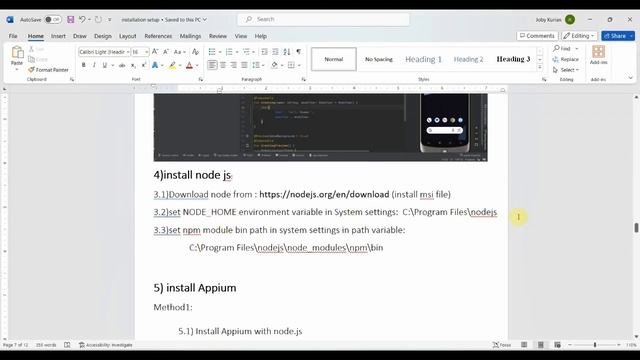Click the spelling proofing book icon
The width and height of the screenshot is (640, 360).
click(67, 345)
